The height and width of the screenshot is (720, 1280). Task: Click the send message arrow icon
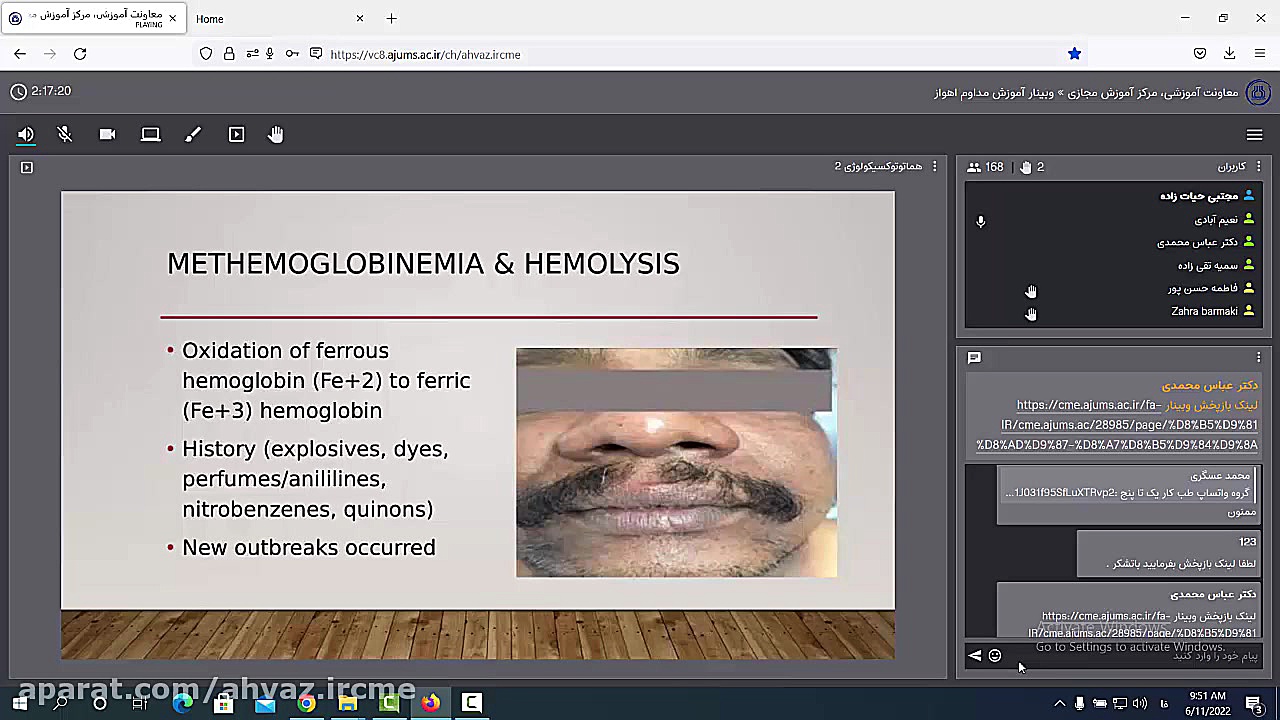tap(975, 656)
